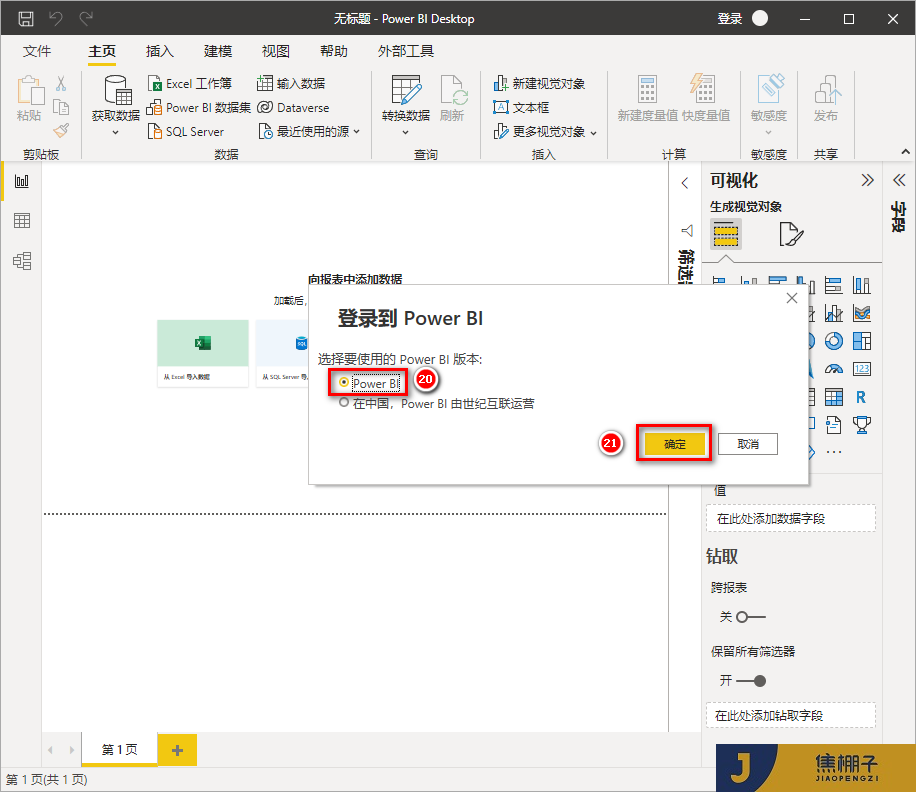Screen dimensions: 916x792
Task: Insert a 文本框 text box
Action: click(522, 107)
